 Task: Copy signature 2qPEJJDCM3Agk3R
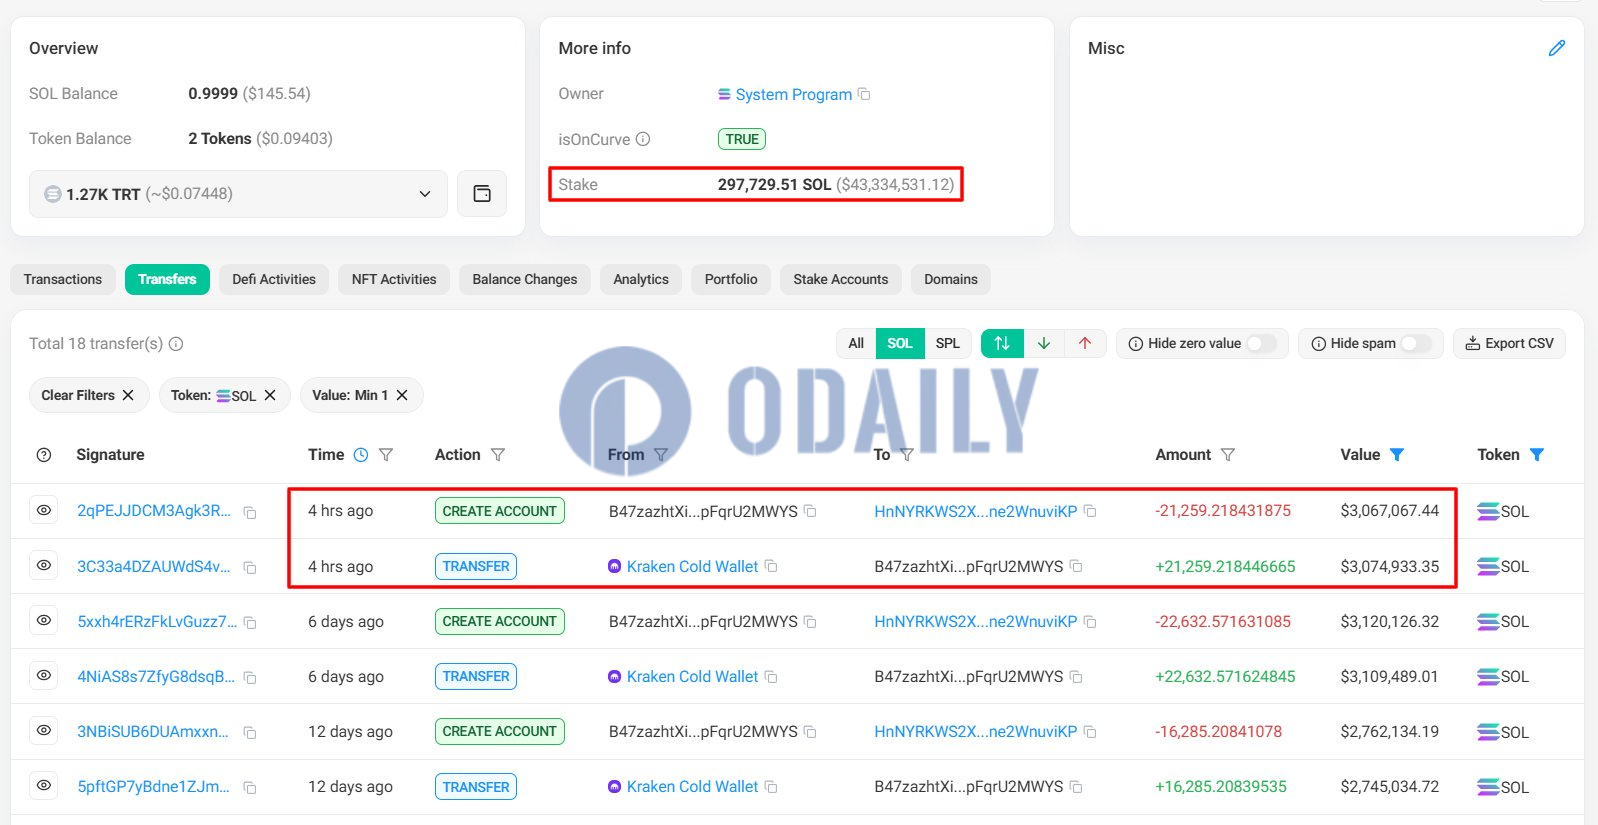click(x=250, y=512)
